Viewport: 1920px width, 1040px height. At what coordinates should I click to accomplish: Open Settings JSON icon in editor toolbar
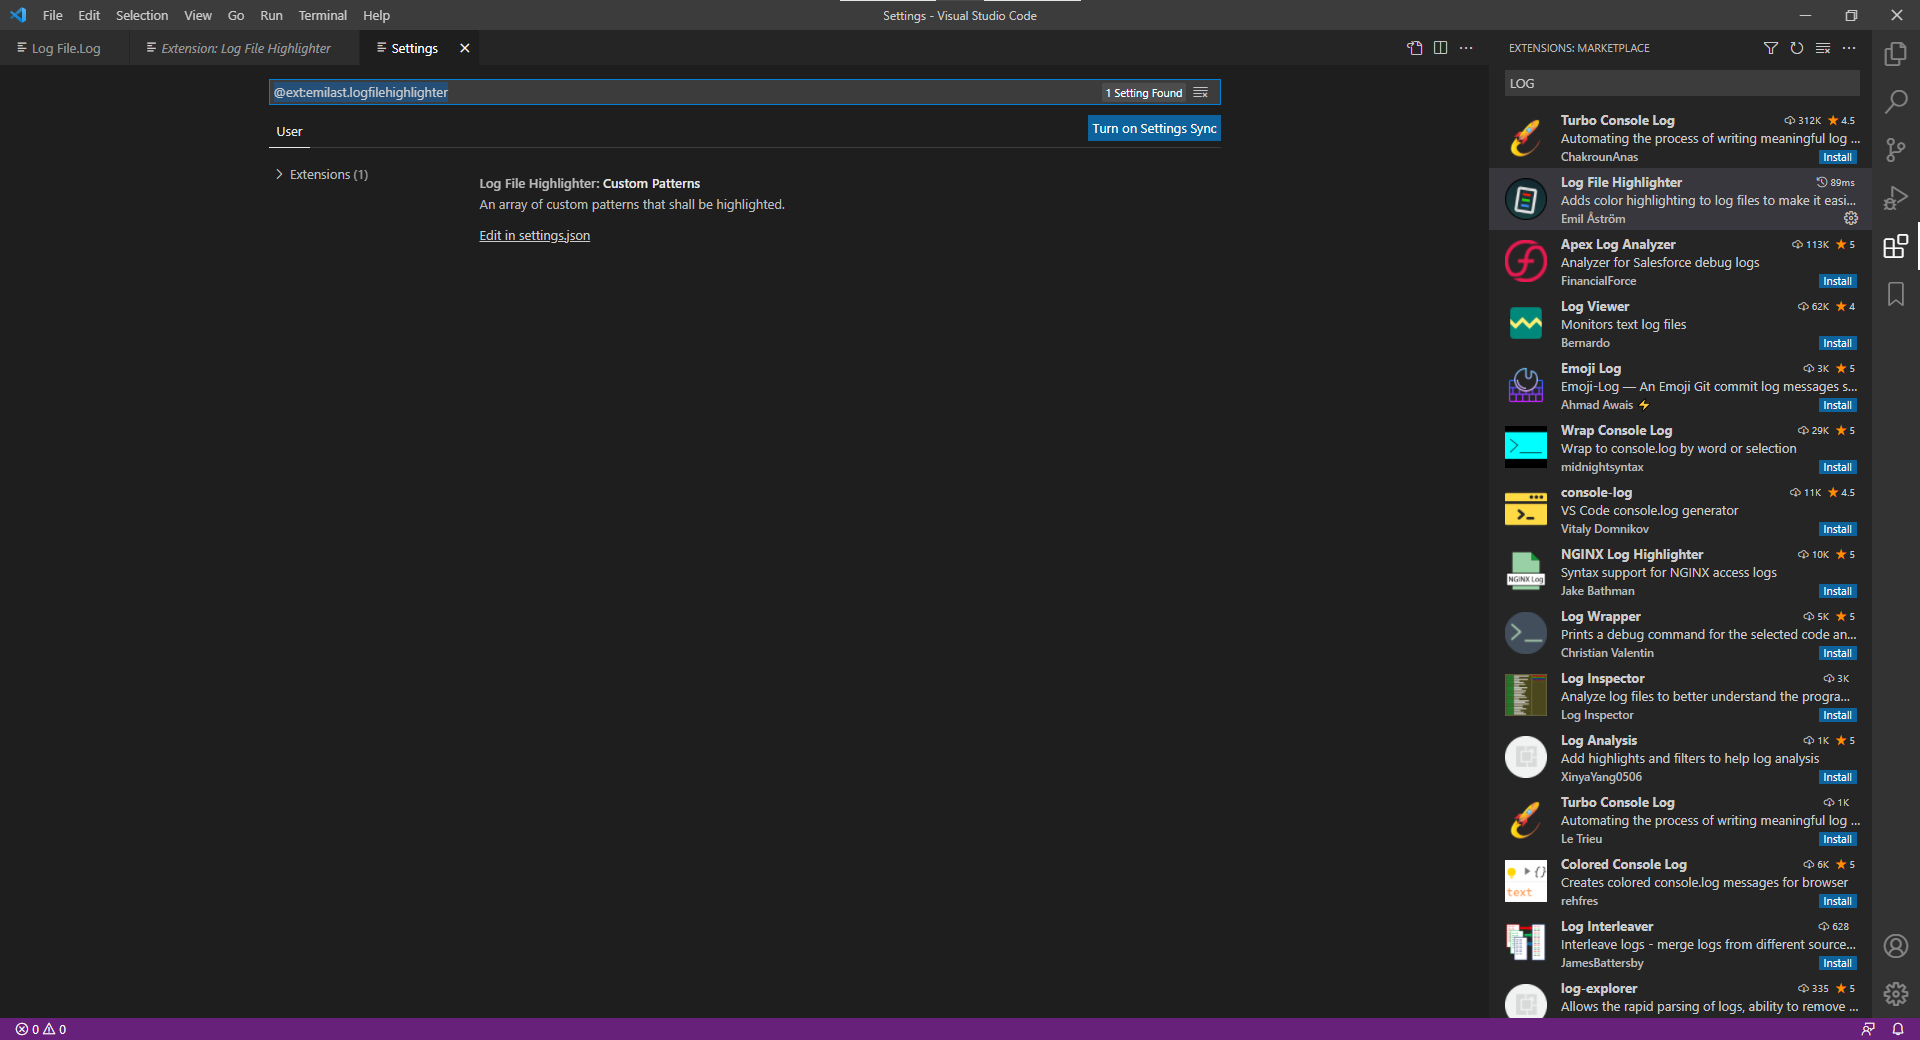point(1415,48)
